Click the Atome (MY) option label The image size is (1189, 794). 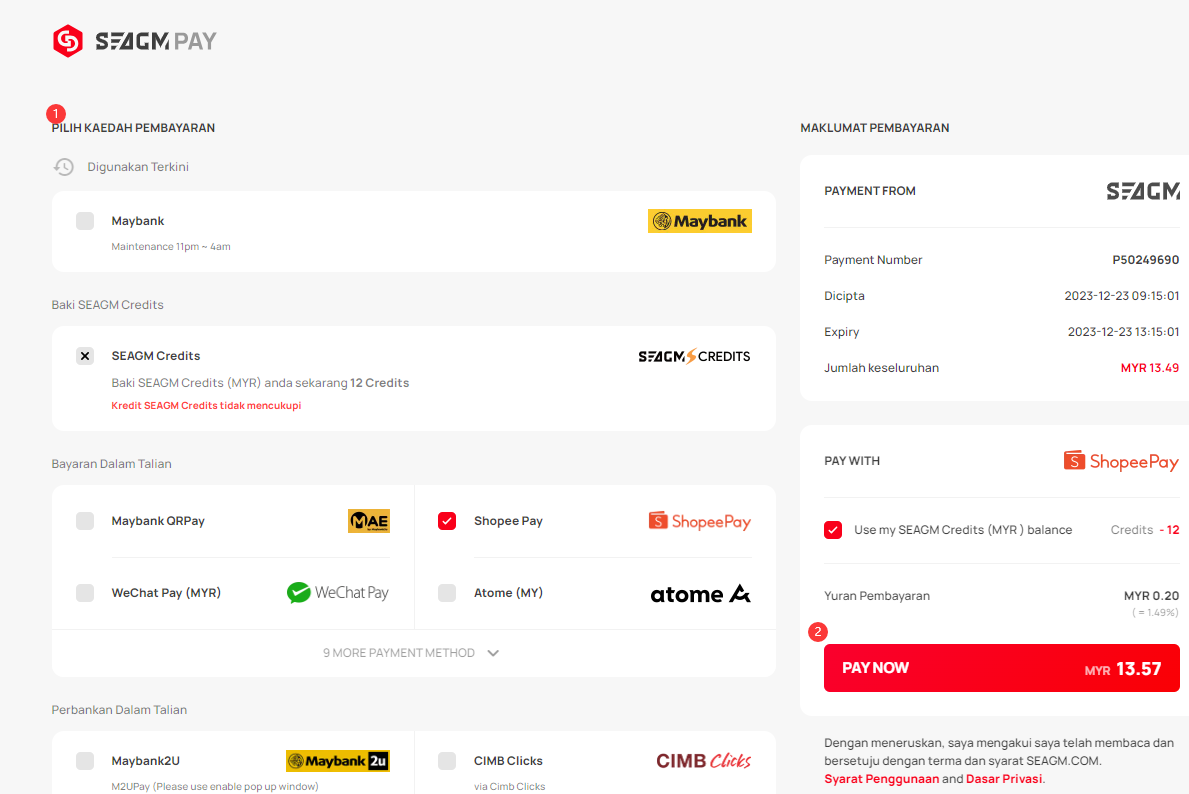point(508,592)
